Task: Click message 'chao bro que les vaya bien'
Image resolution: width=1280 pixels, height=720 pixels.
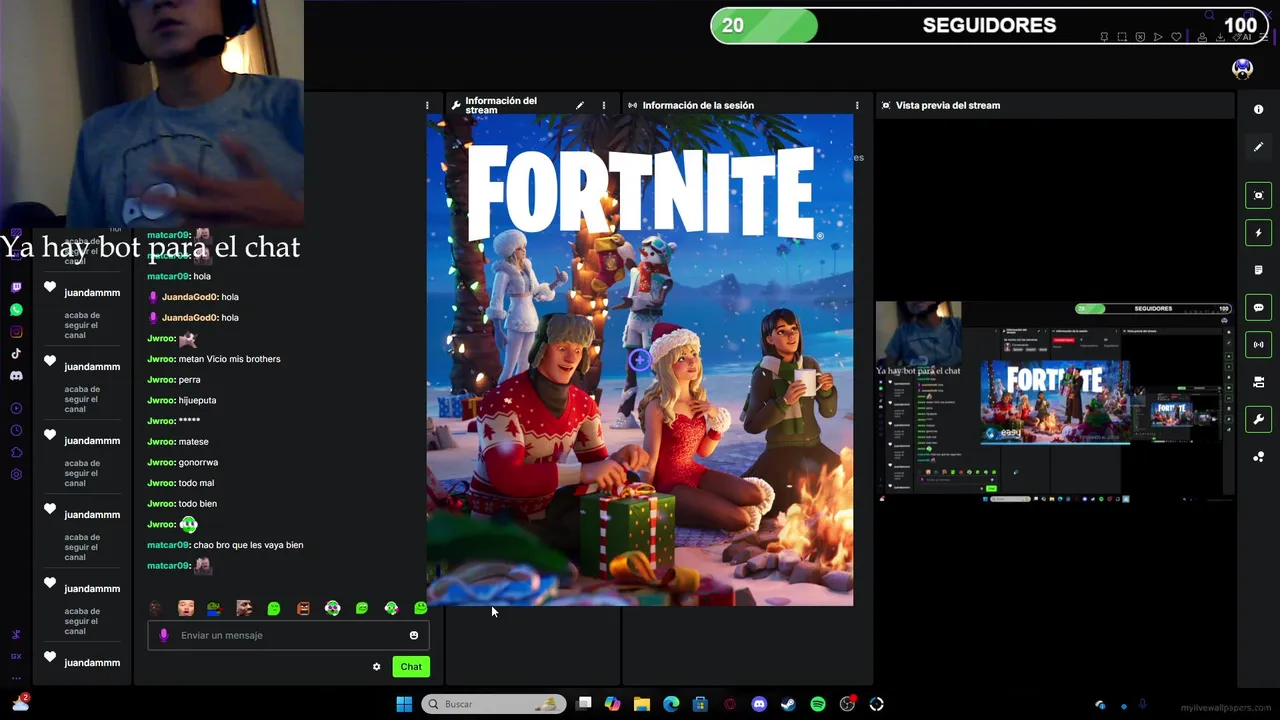Action: point(225,545)
